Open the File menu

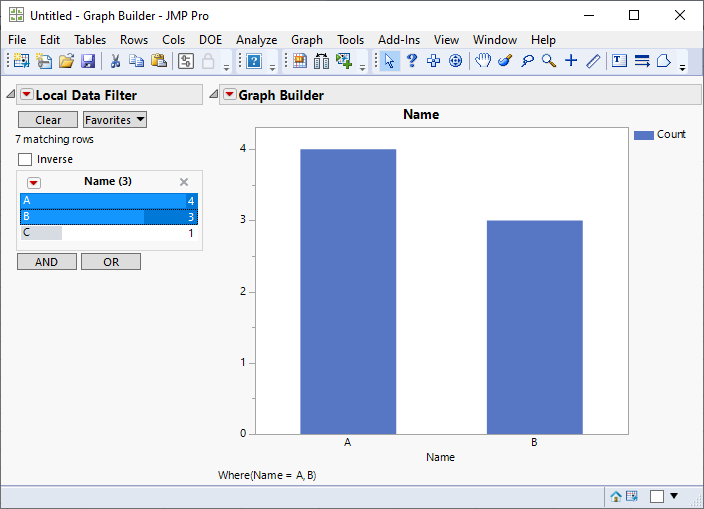tap(17, 40)
